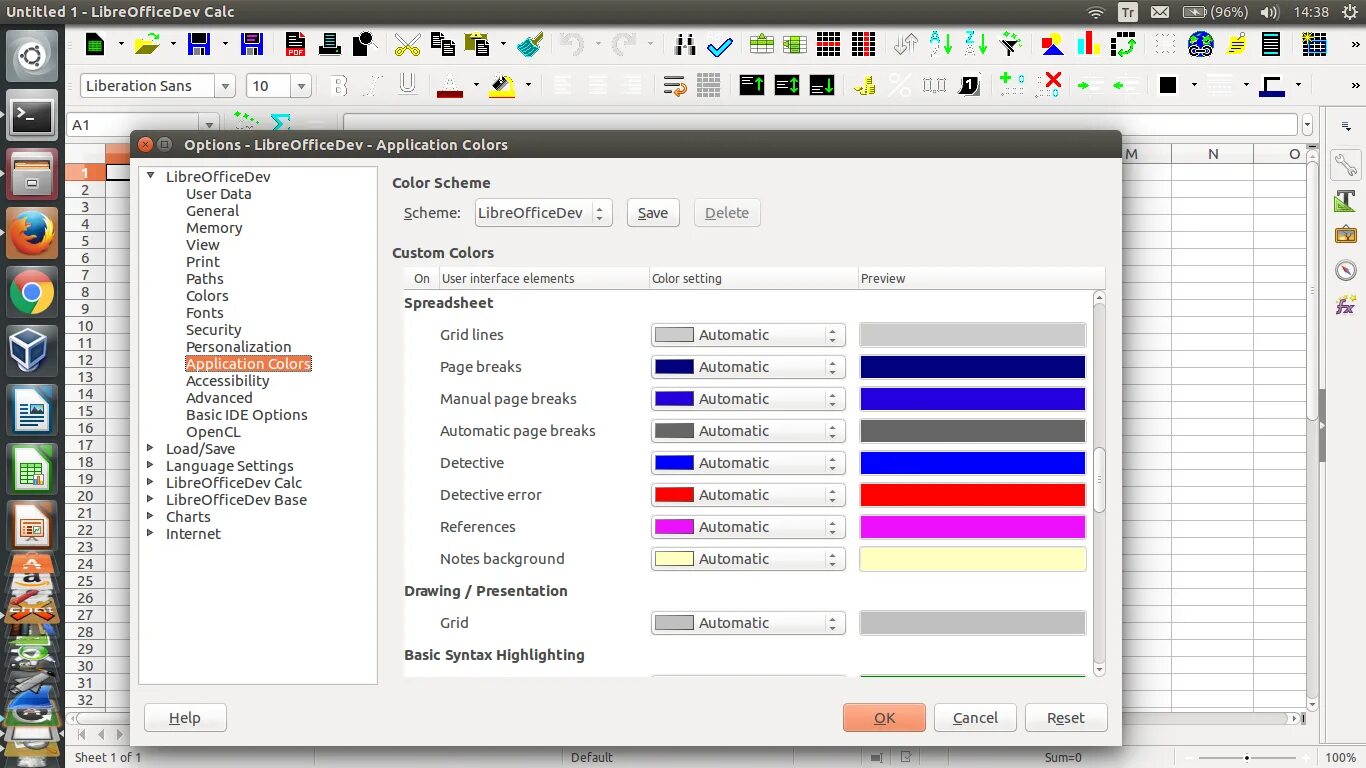Open the Scheme dropdown showing LibreOfficeDev
Viewport: 1366px width, 768px height.
tap(543, 213)
